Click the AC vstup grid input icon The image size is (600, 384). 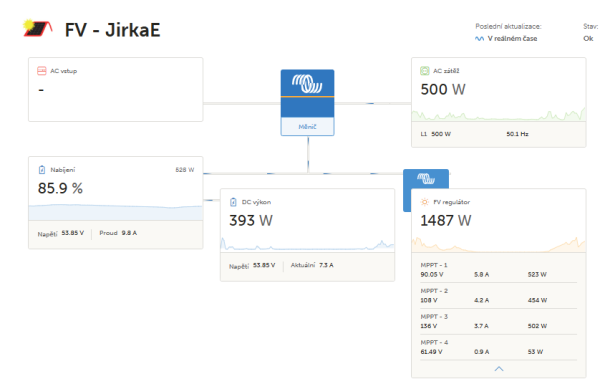[x=42, y=71]
